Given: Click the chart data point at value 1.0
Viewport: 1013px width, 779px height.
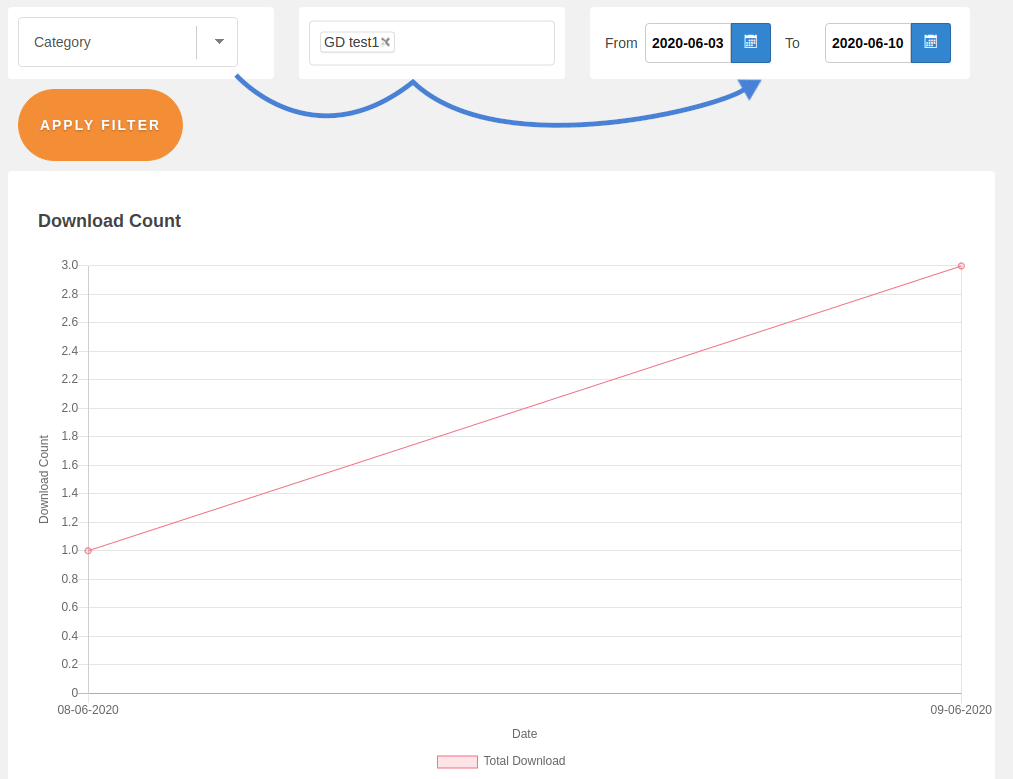Looking at the screenshot, I should 88,551.
